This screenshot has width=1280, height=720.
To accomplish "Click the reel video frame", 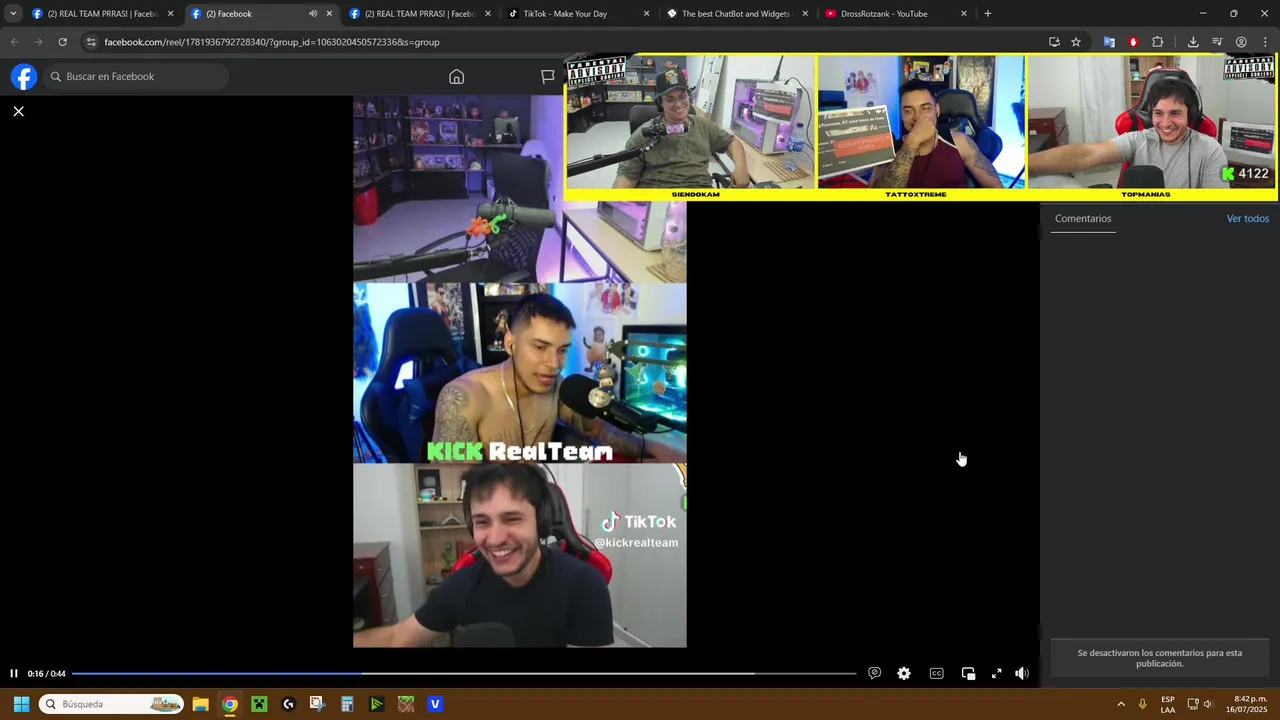I will (x=520, y=371).
